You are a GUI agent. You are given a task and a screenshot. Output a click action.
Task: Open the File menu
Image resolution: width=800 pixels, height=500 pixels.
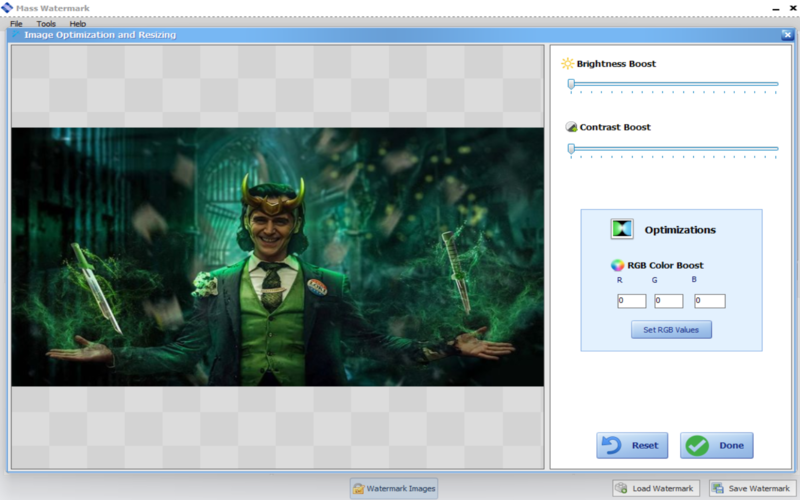(x=16, y=23)
